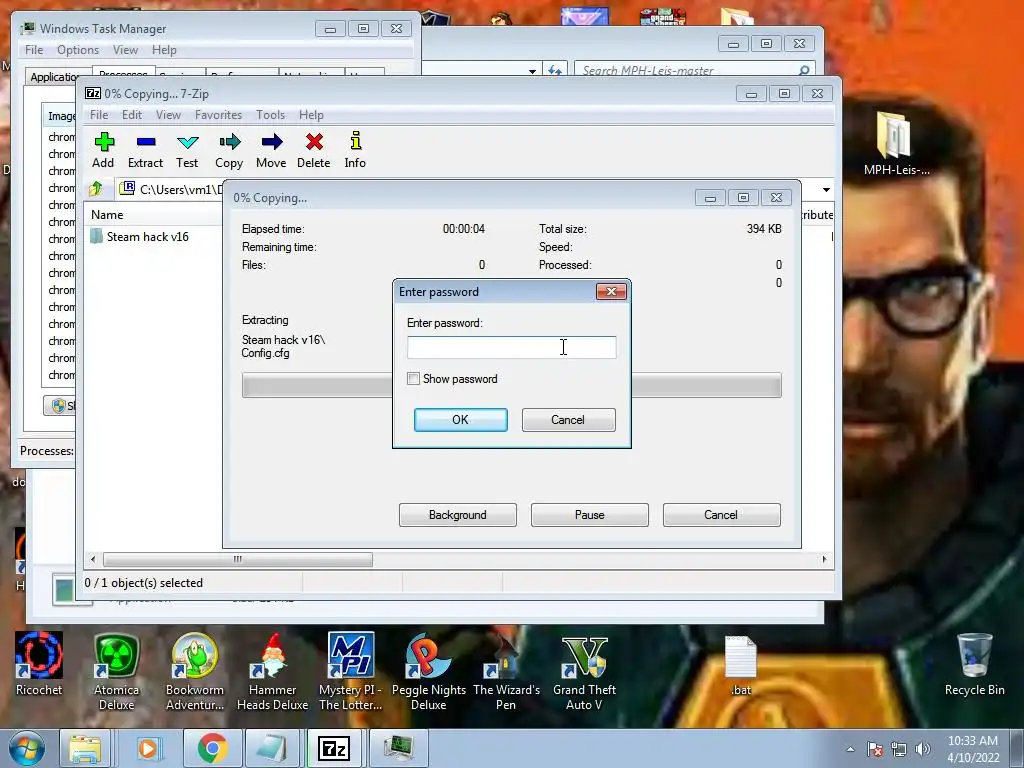
Task: Pause the copying operation
Action: [x=590, y=515]
